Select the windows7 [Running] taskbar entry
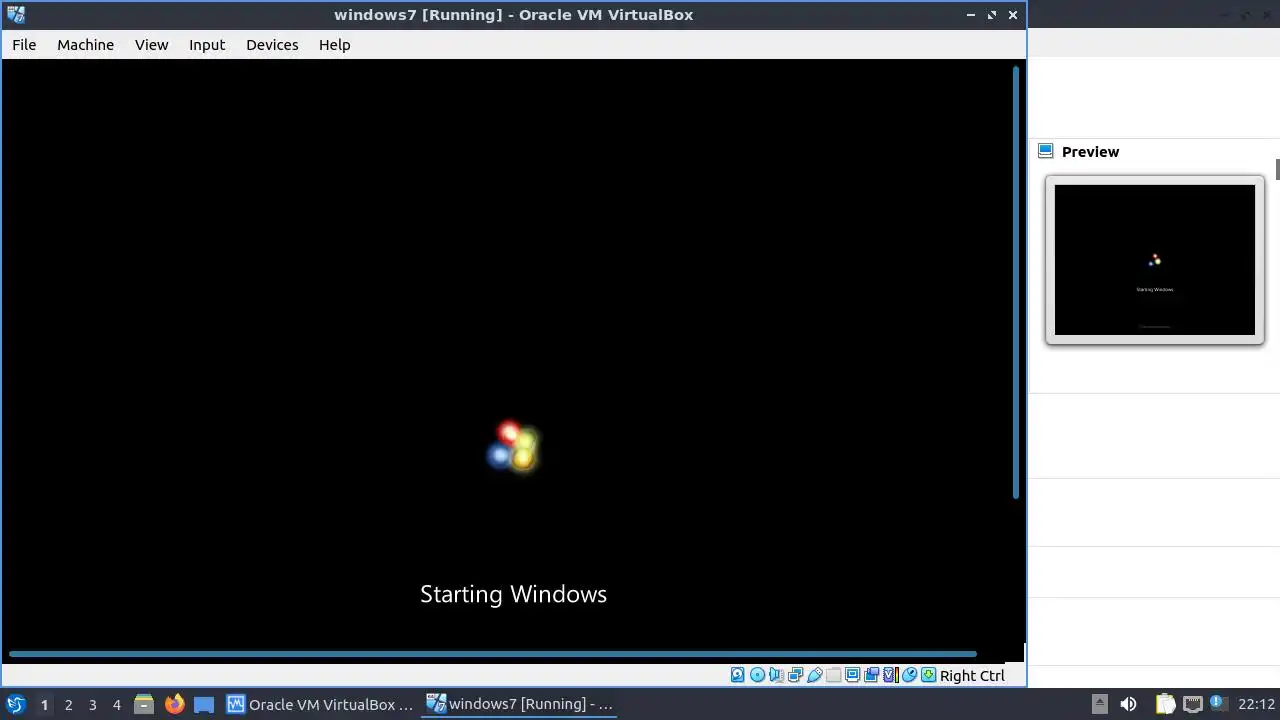 [520, 704]
